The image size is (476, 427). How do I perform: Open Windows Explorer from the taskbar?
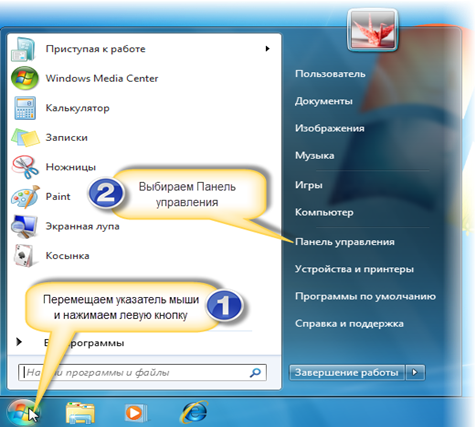(x=80, y=413)
